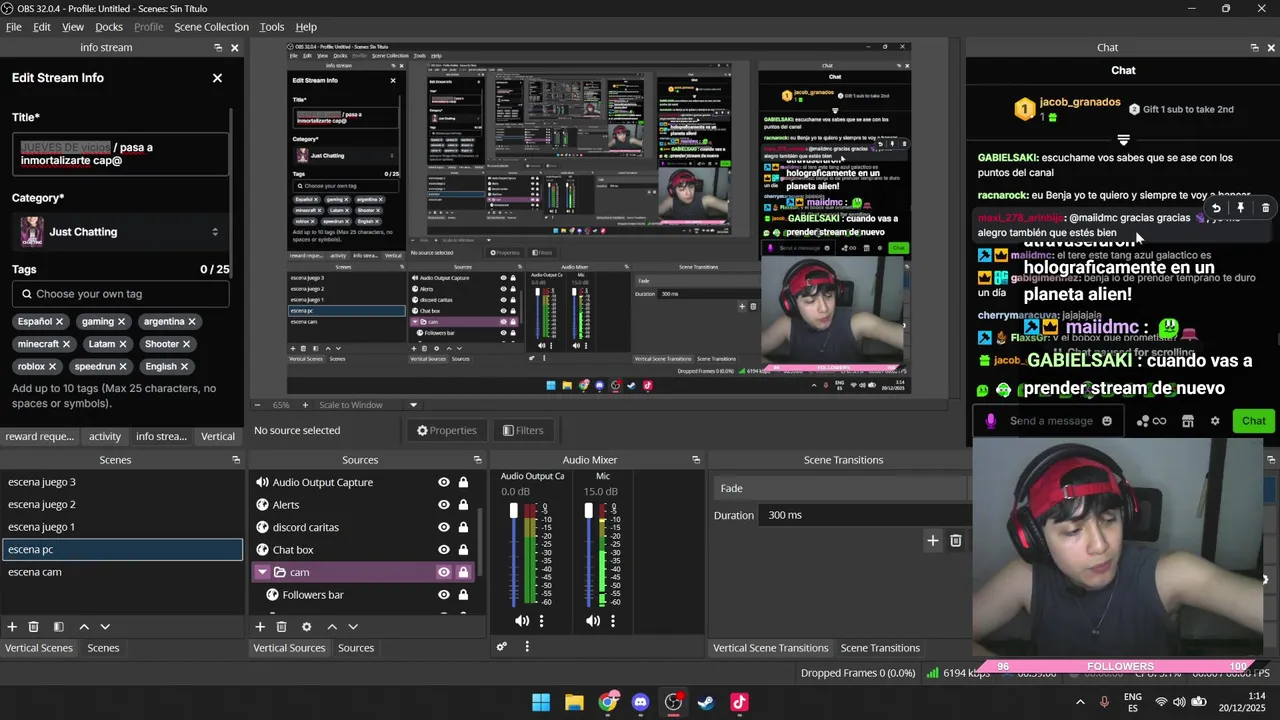Open scene filters icon in Scenes toolbar
This screenshot has height=720, width=1280.
coord(58,627)
